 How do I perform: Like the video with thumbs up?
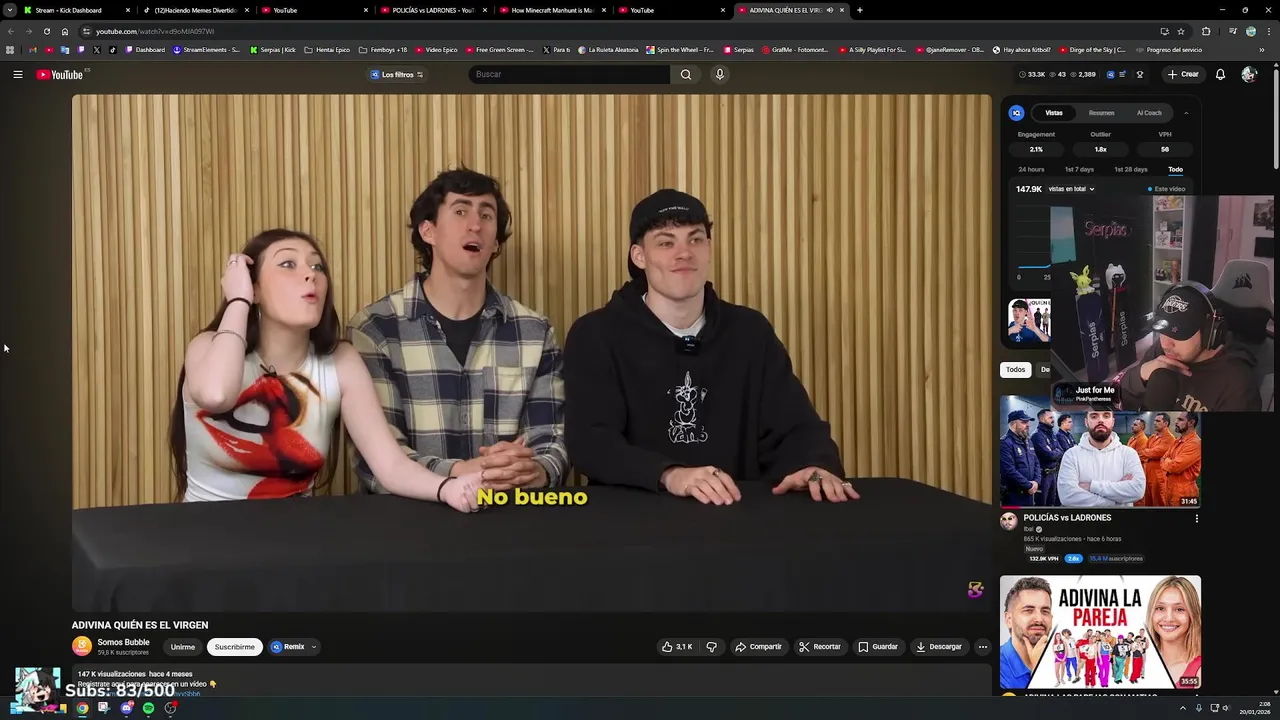pos(677,647)
